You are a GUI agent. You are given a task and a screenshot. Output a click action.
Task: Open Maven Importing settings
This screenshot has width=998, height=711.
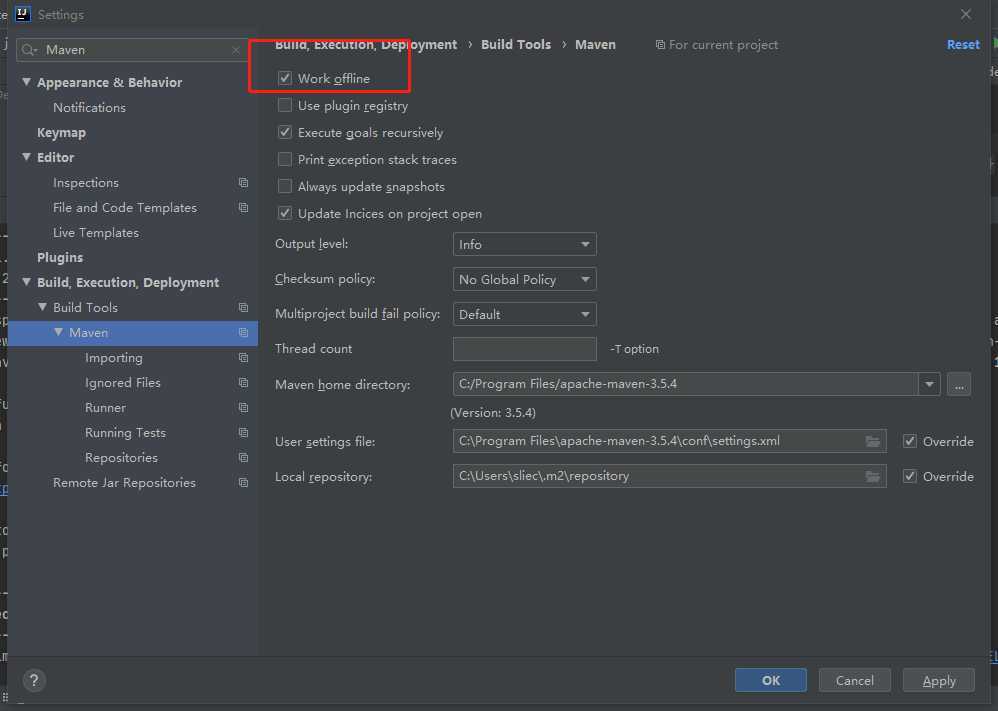point(113,358)
